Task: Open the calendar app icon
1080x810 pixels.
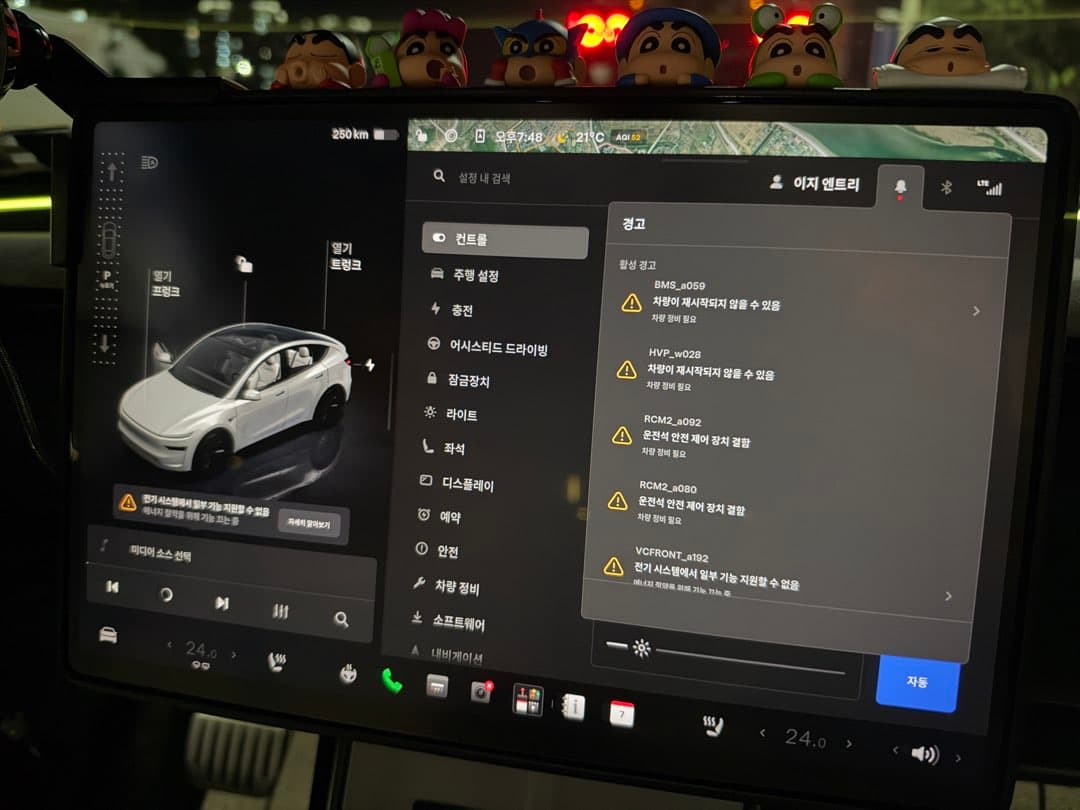Action: pyautogui.click(x=622, y=714)
